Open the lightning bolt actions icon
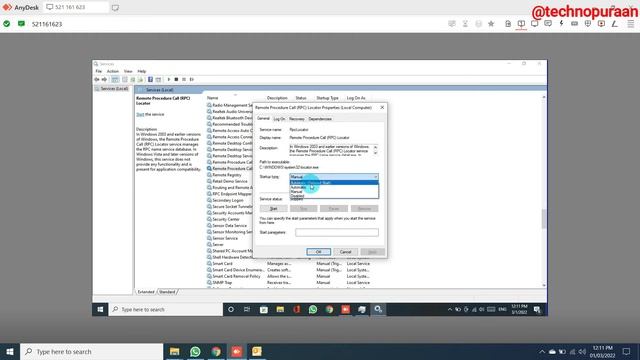 tap(561, 24)
